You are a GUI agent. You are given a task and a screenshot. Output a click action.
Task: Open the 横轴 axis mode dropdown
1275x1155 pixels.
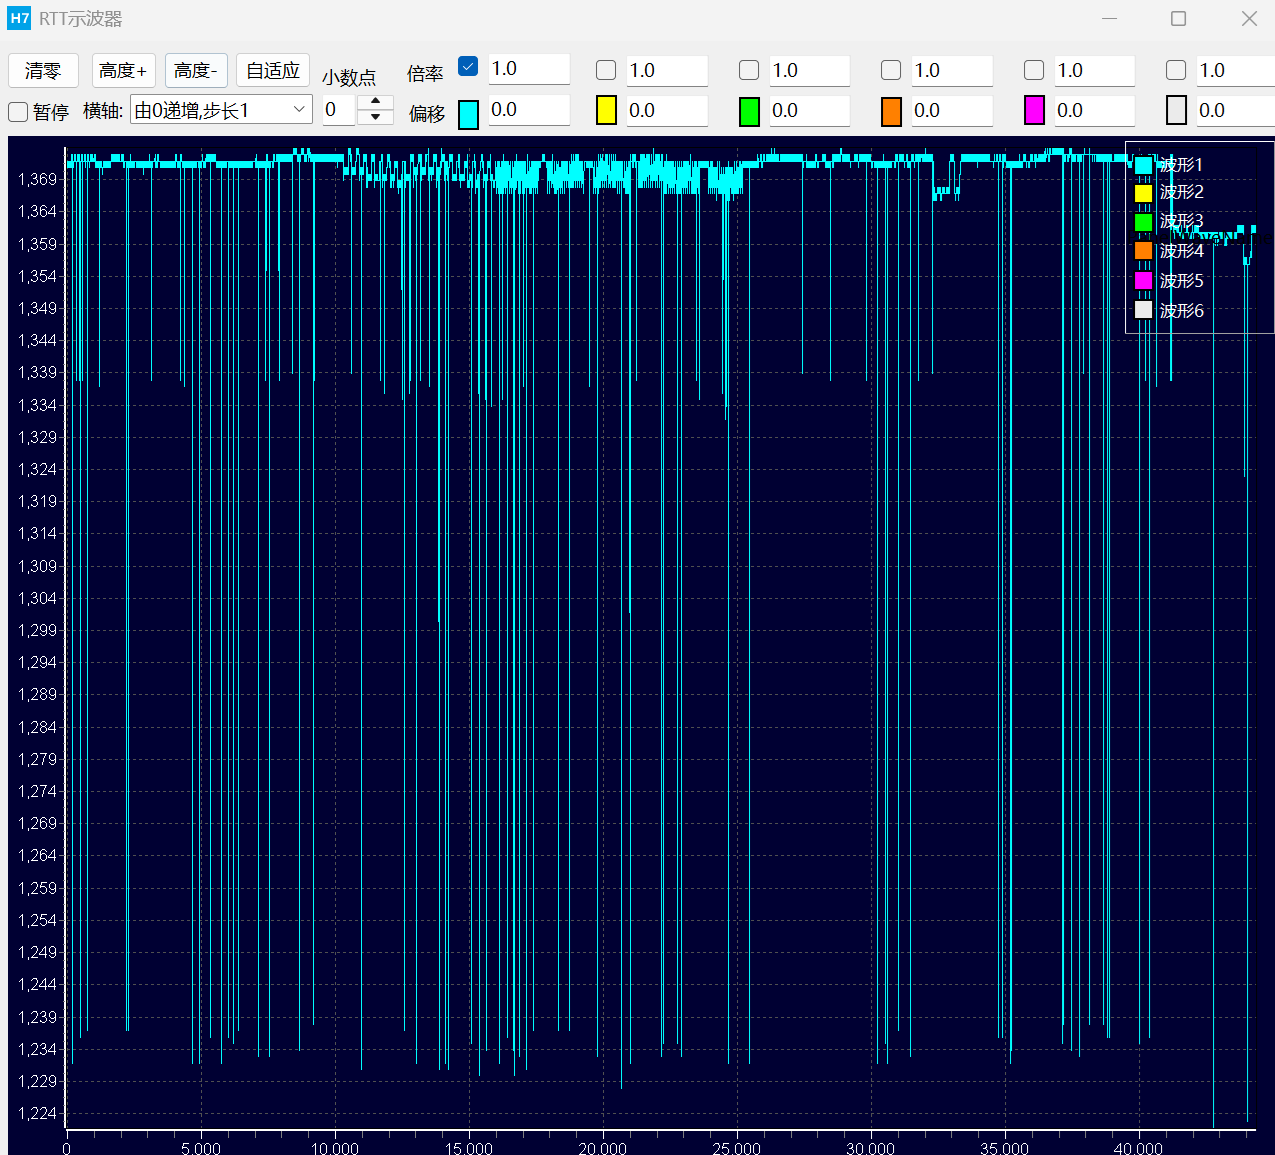(x=221, y=110)
